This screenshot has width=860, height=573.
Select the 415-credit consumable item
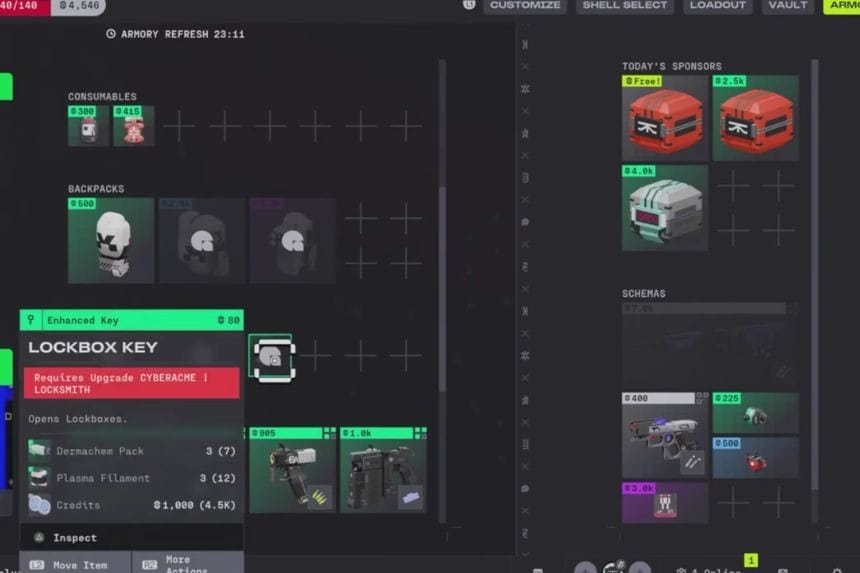pyautogui.click(x=133, y=127)
